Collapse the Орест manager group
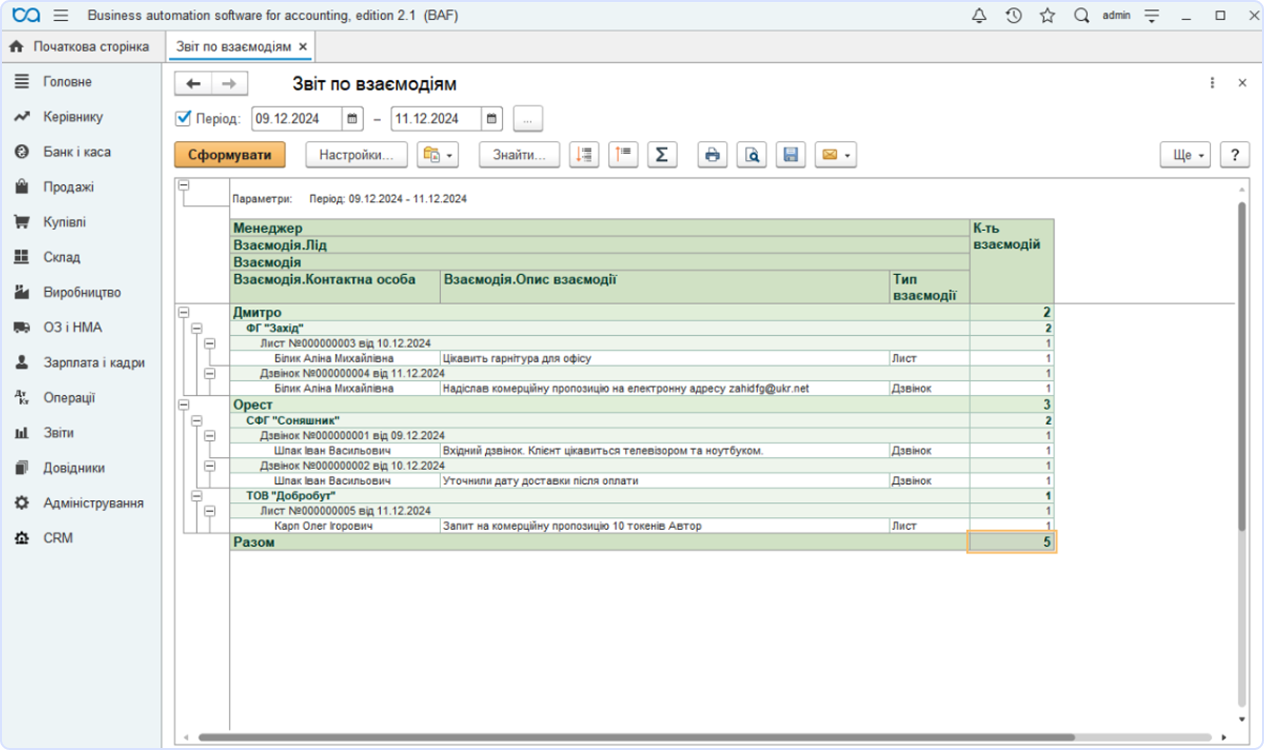 [183, 405]
